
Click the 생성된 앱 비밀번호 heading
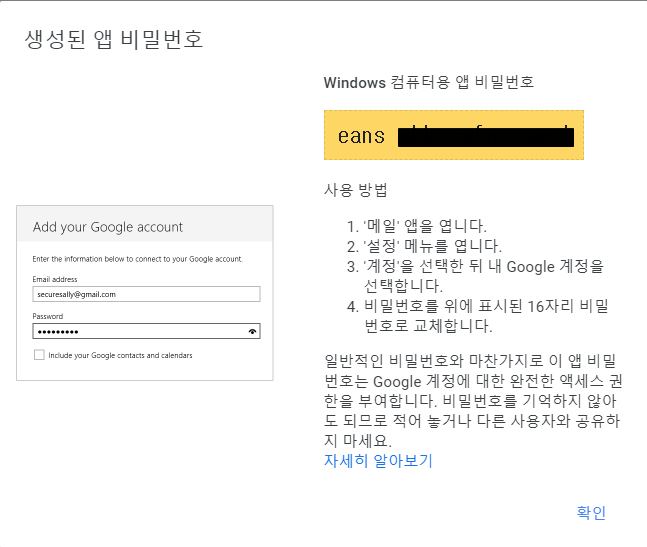114,40
